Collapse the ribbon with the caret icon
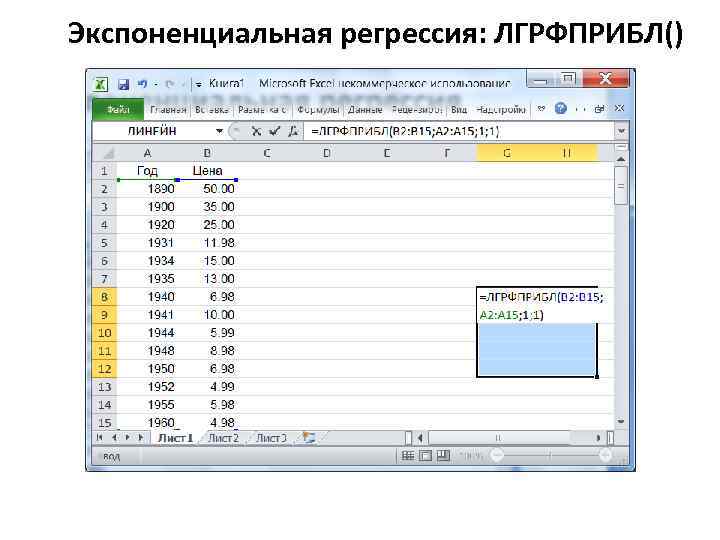Screen dimensions: 720x540 click(x=541, y=109)
